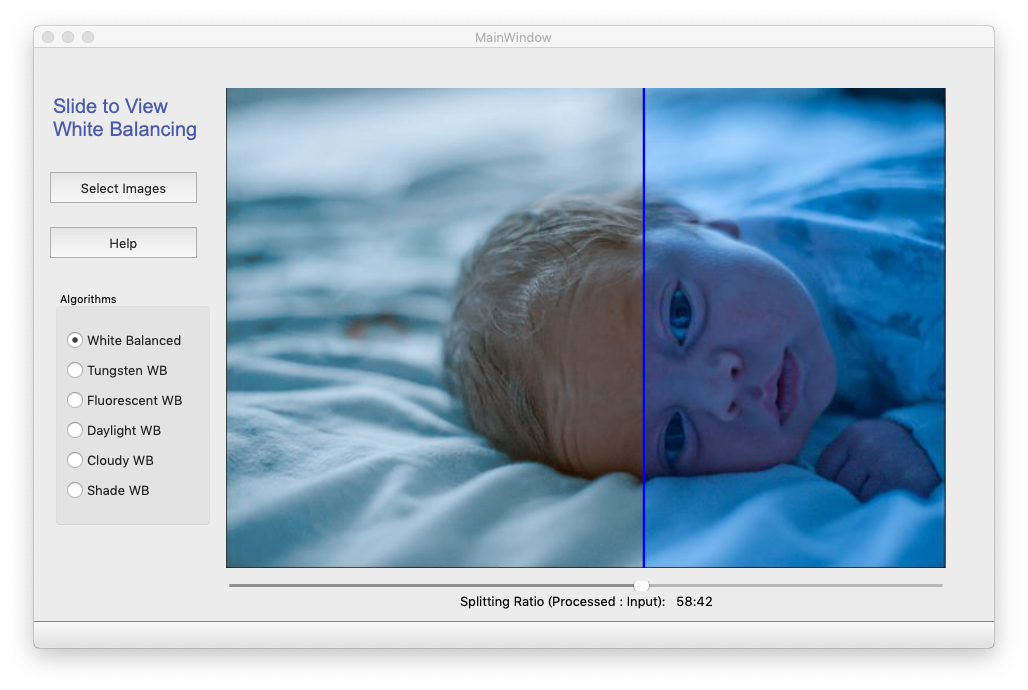Click the Slide to View White Balancing heading

point(125,117)
